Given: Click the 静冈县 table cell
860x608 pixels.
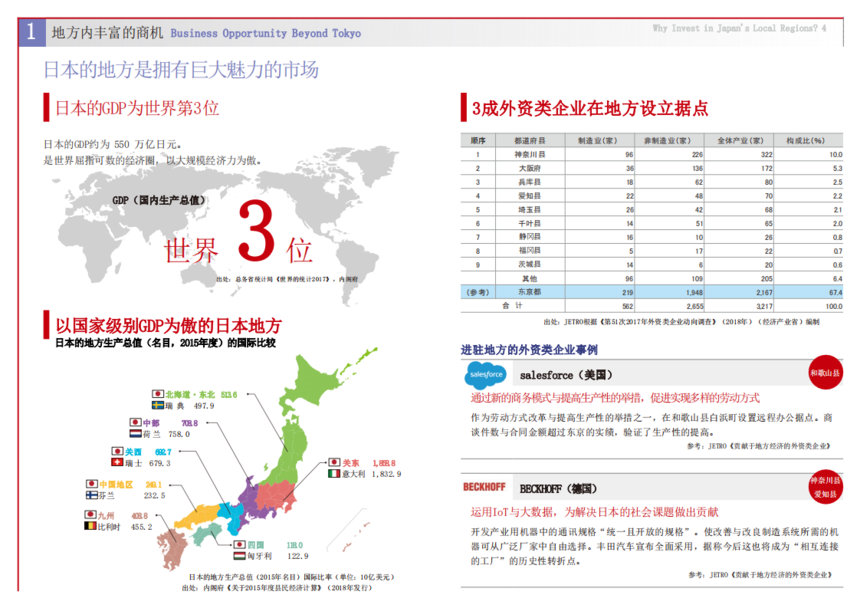Looking at the screenshot, I should 530,237.
